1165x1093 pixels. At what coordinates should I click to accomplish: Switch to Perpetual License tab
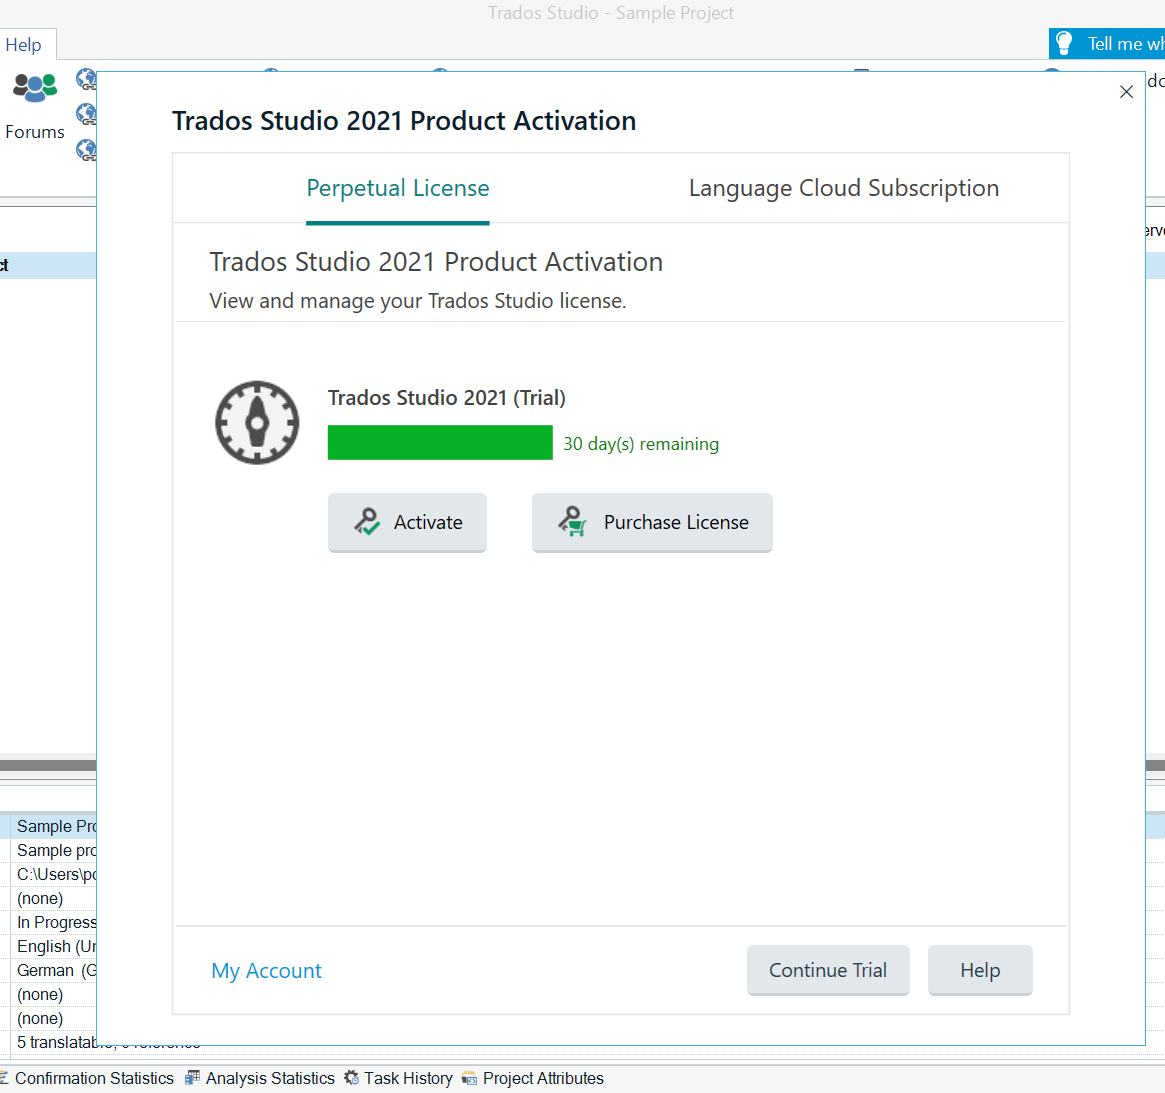(397, 189)
